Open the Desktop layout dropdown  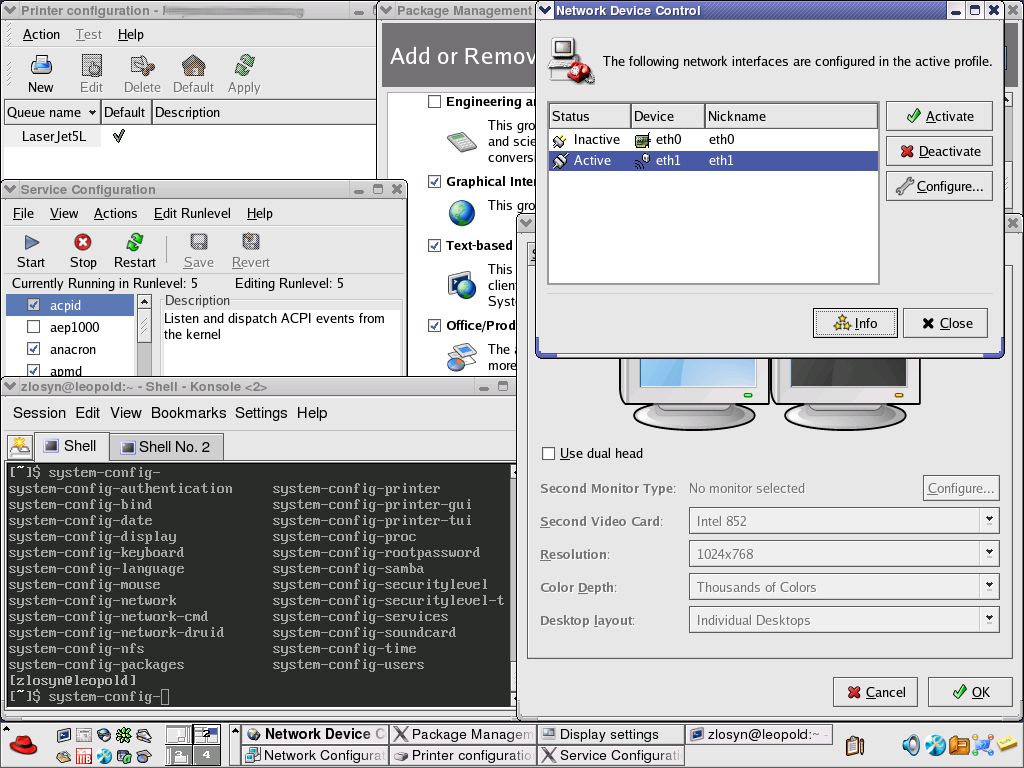coord(844,620)
